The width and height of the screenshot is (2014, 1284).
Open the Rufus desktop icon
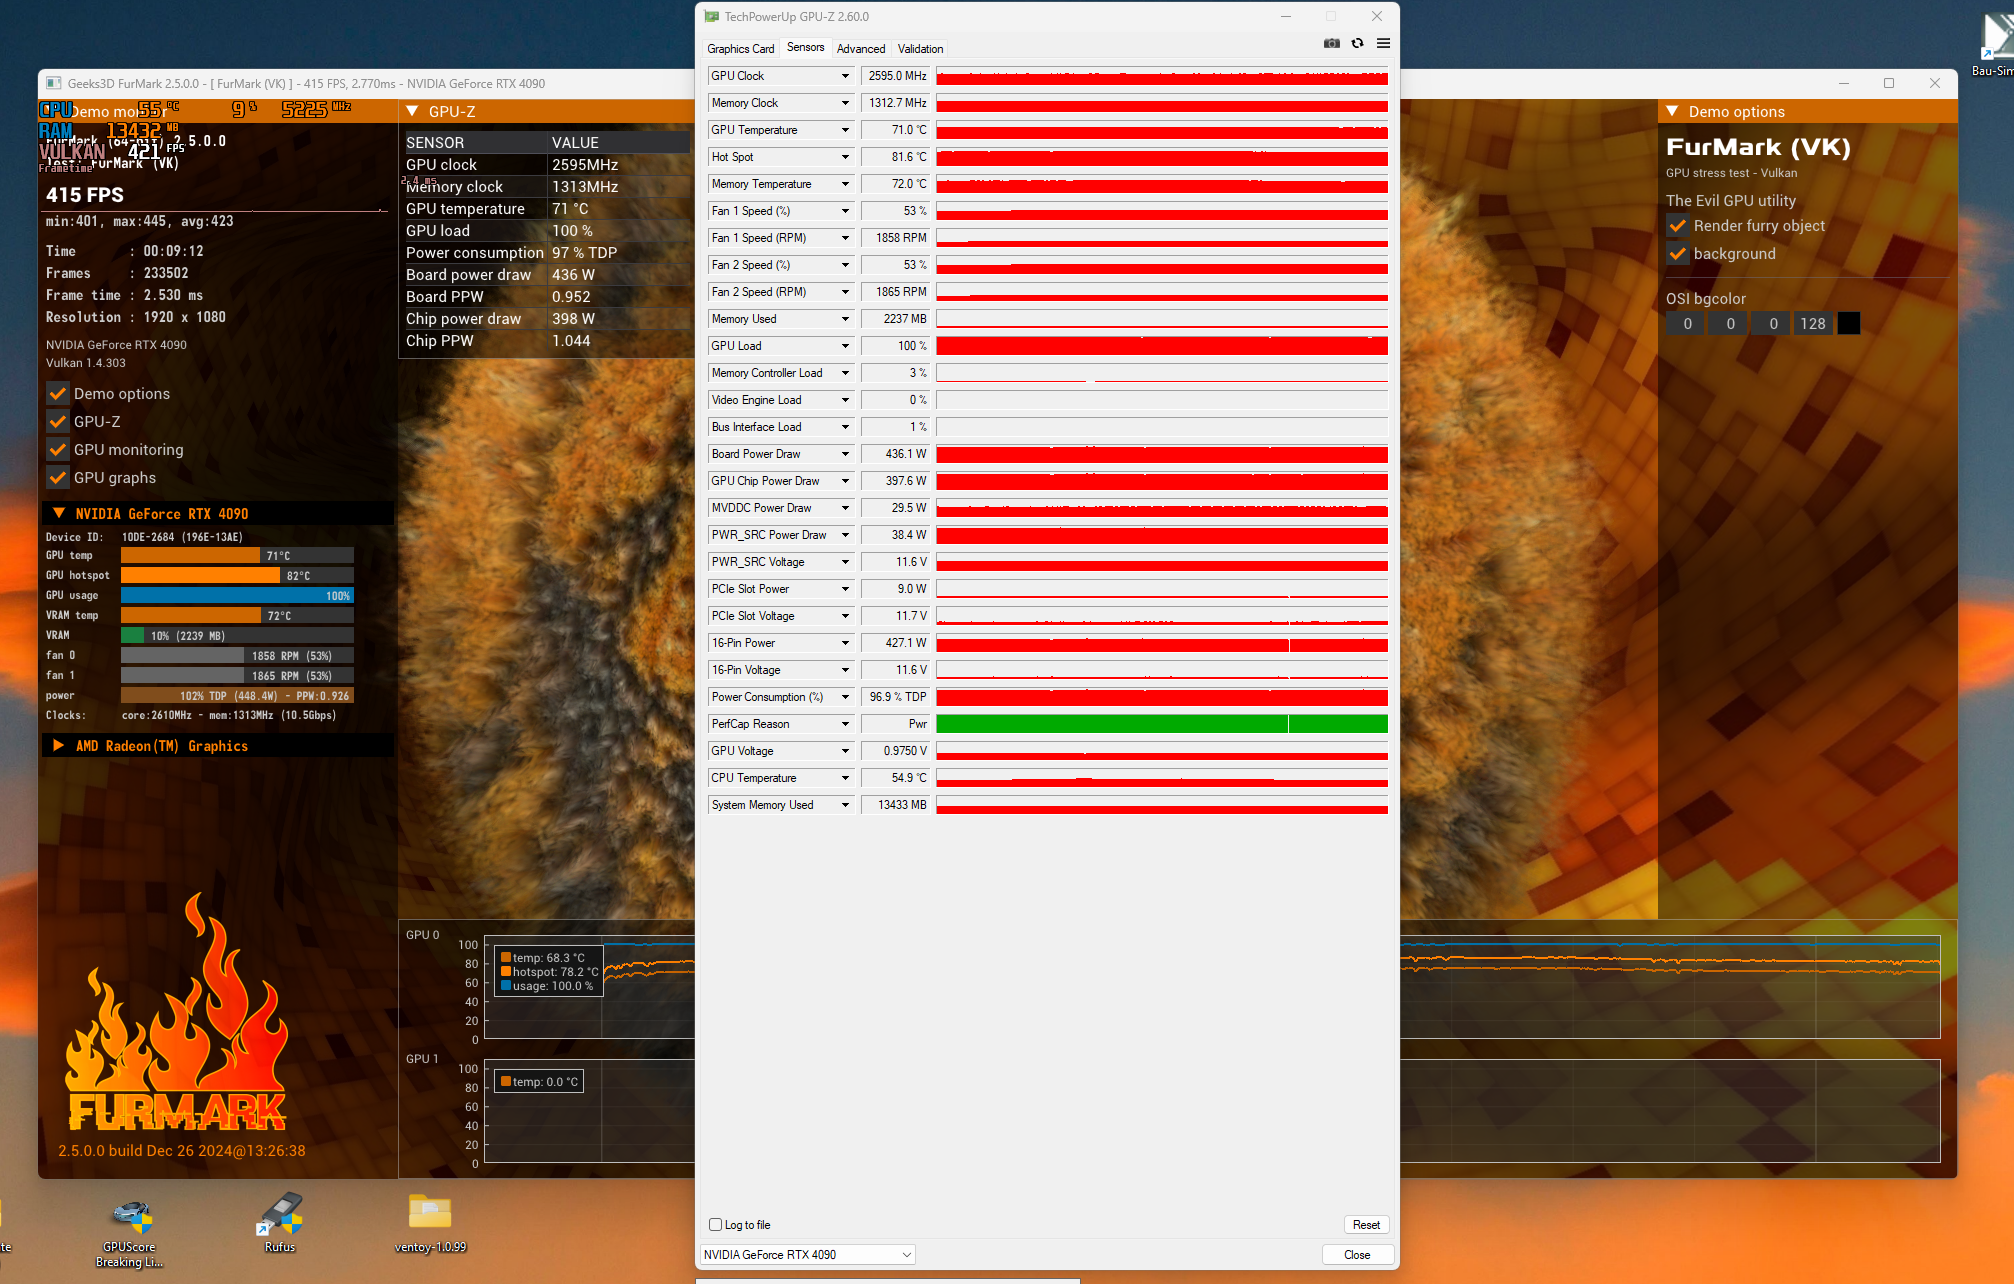pyautogui.click(x=280, y=1214)
